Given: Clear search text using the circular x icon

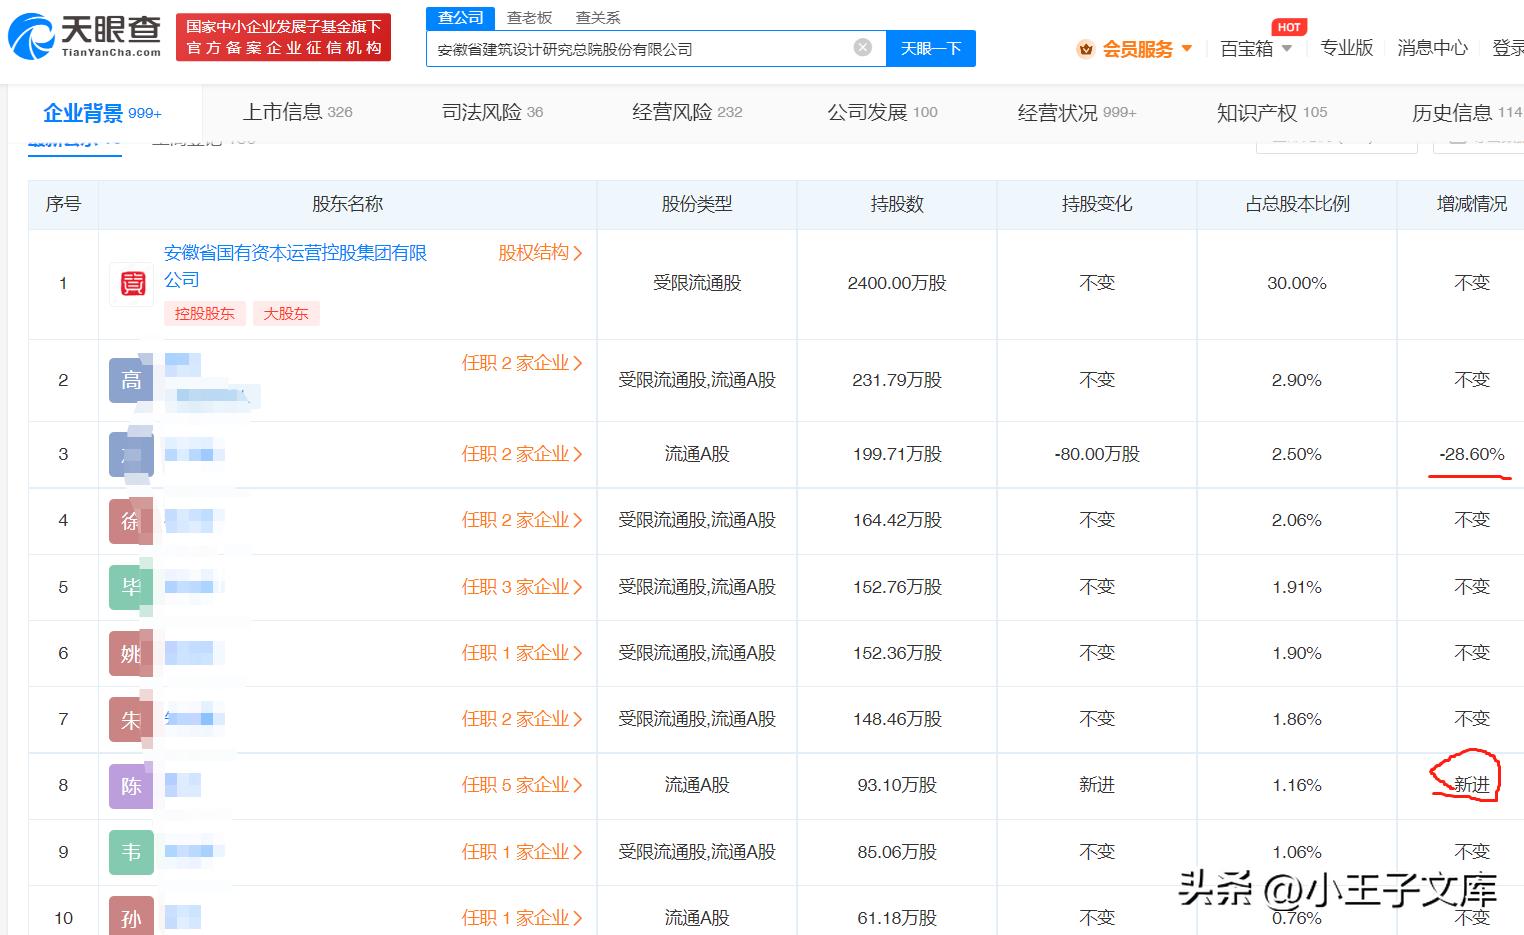Looking at the screenshot, I should 861,47.
